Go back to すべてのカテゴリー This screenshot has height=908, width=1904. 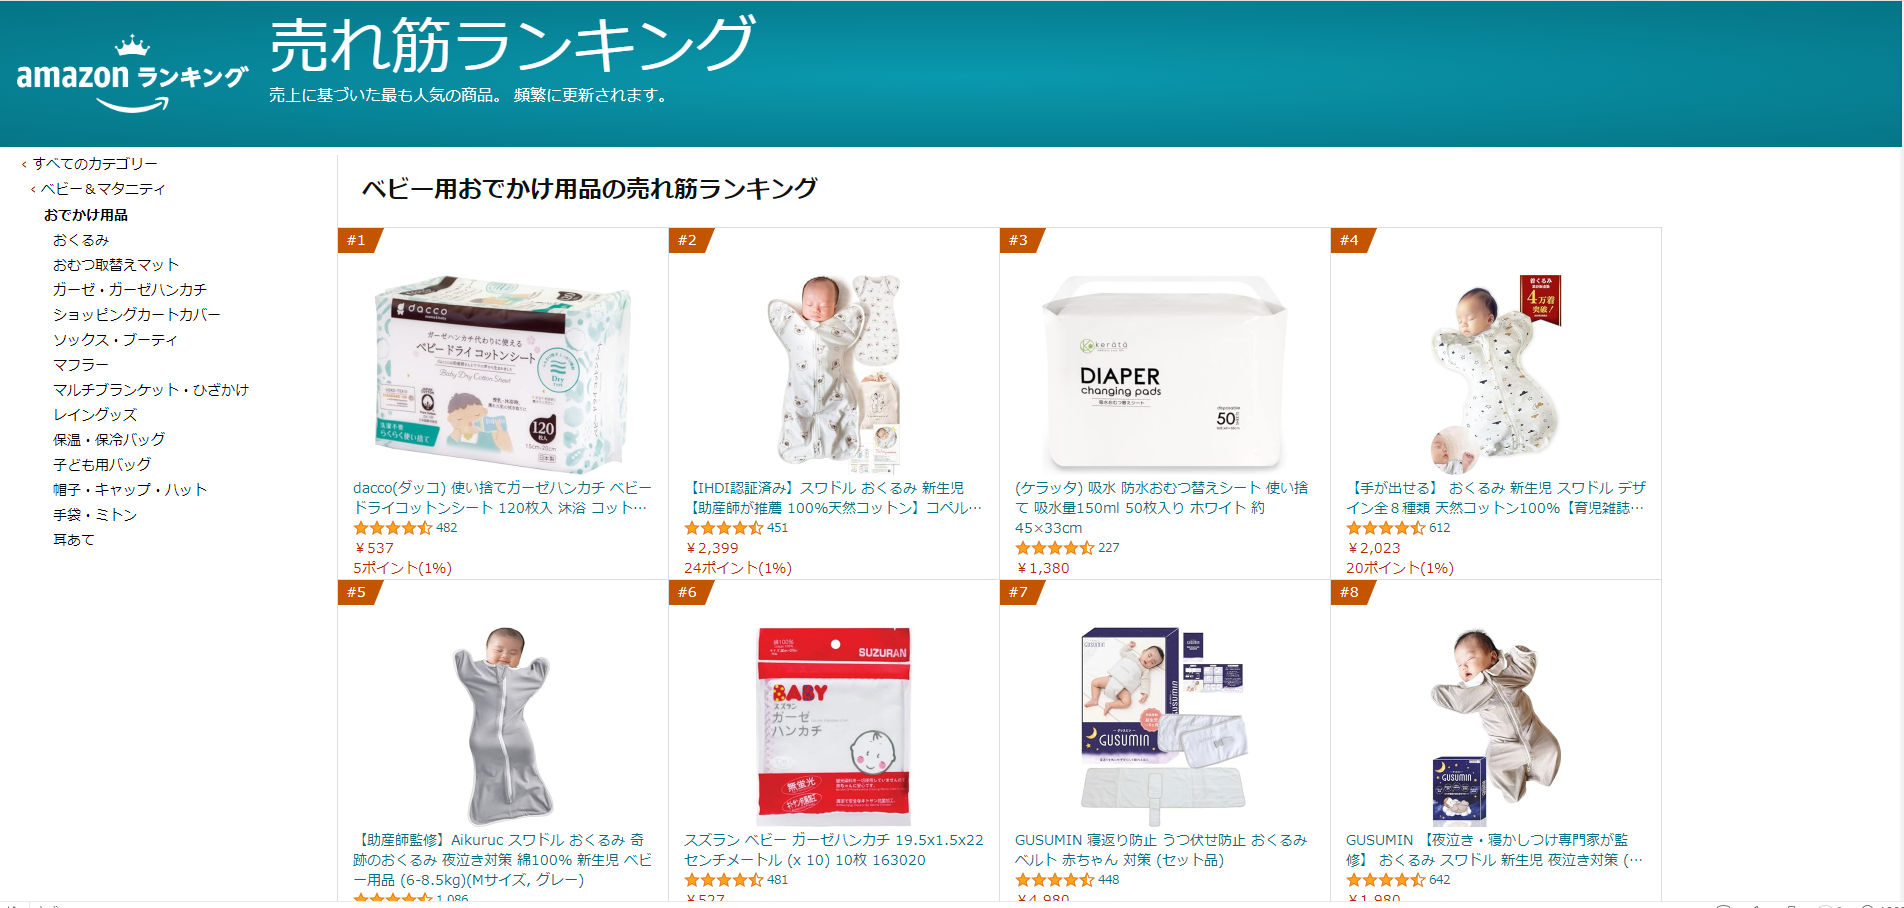coord(95,164)
